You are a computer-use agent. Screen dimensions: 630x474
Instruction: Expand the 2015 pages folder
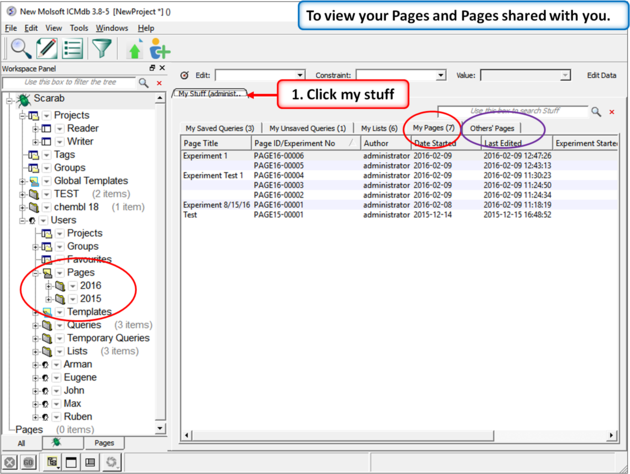click(x=49, y=299)
